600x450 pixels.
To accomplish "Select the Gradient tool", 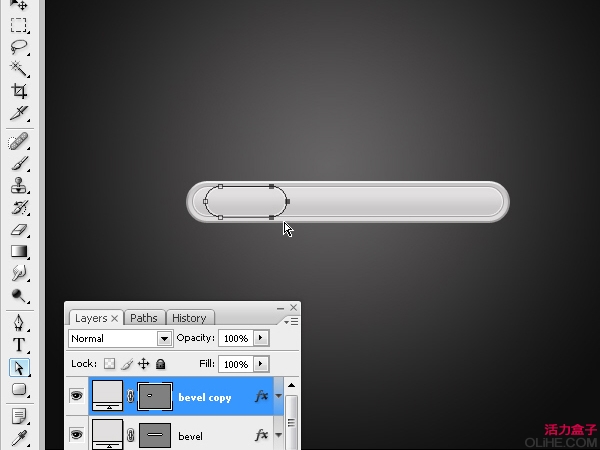I will pyautogui.click(x=18, y=251).
